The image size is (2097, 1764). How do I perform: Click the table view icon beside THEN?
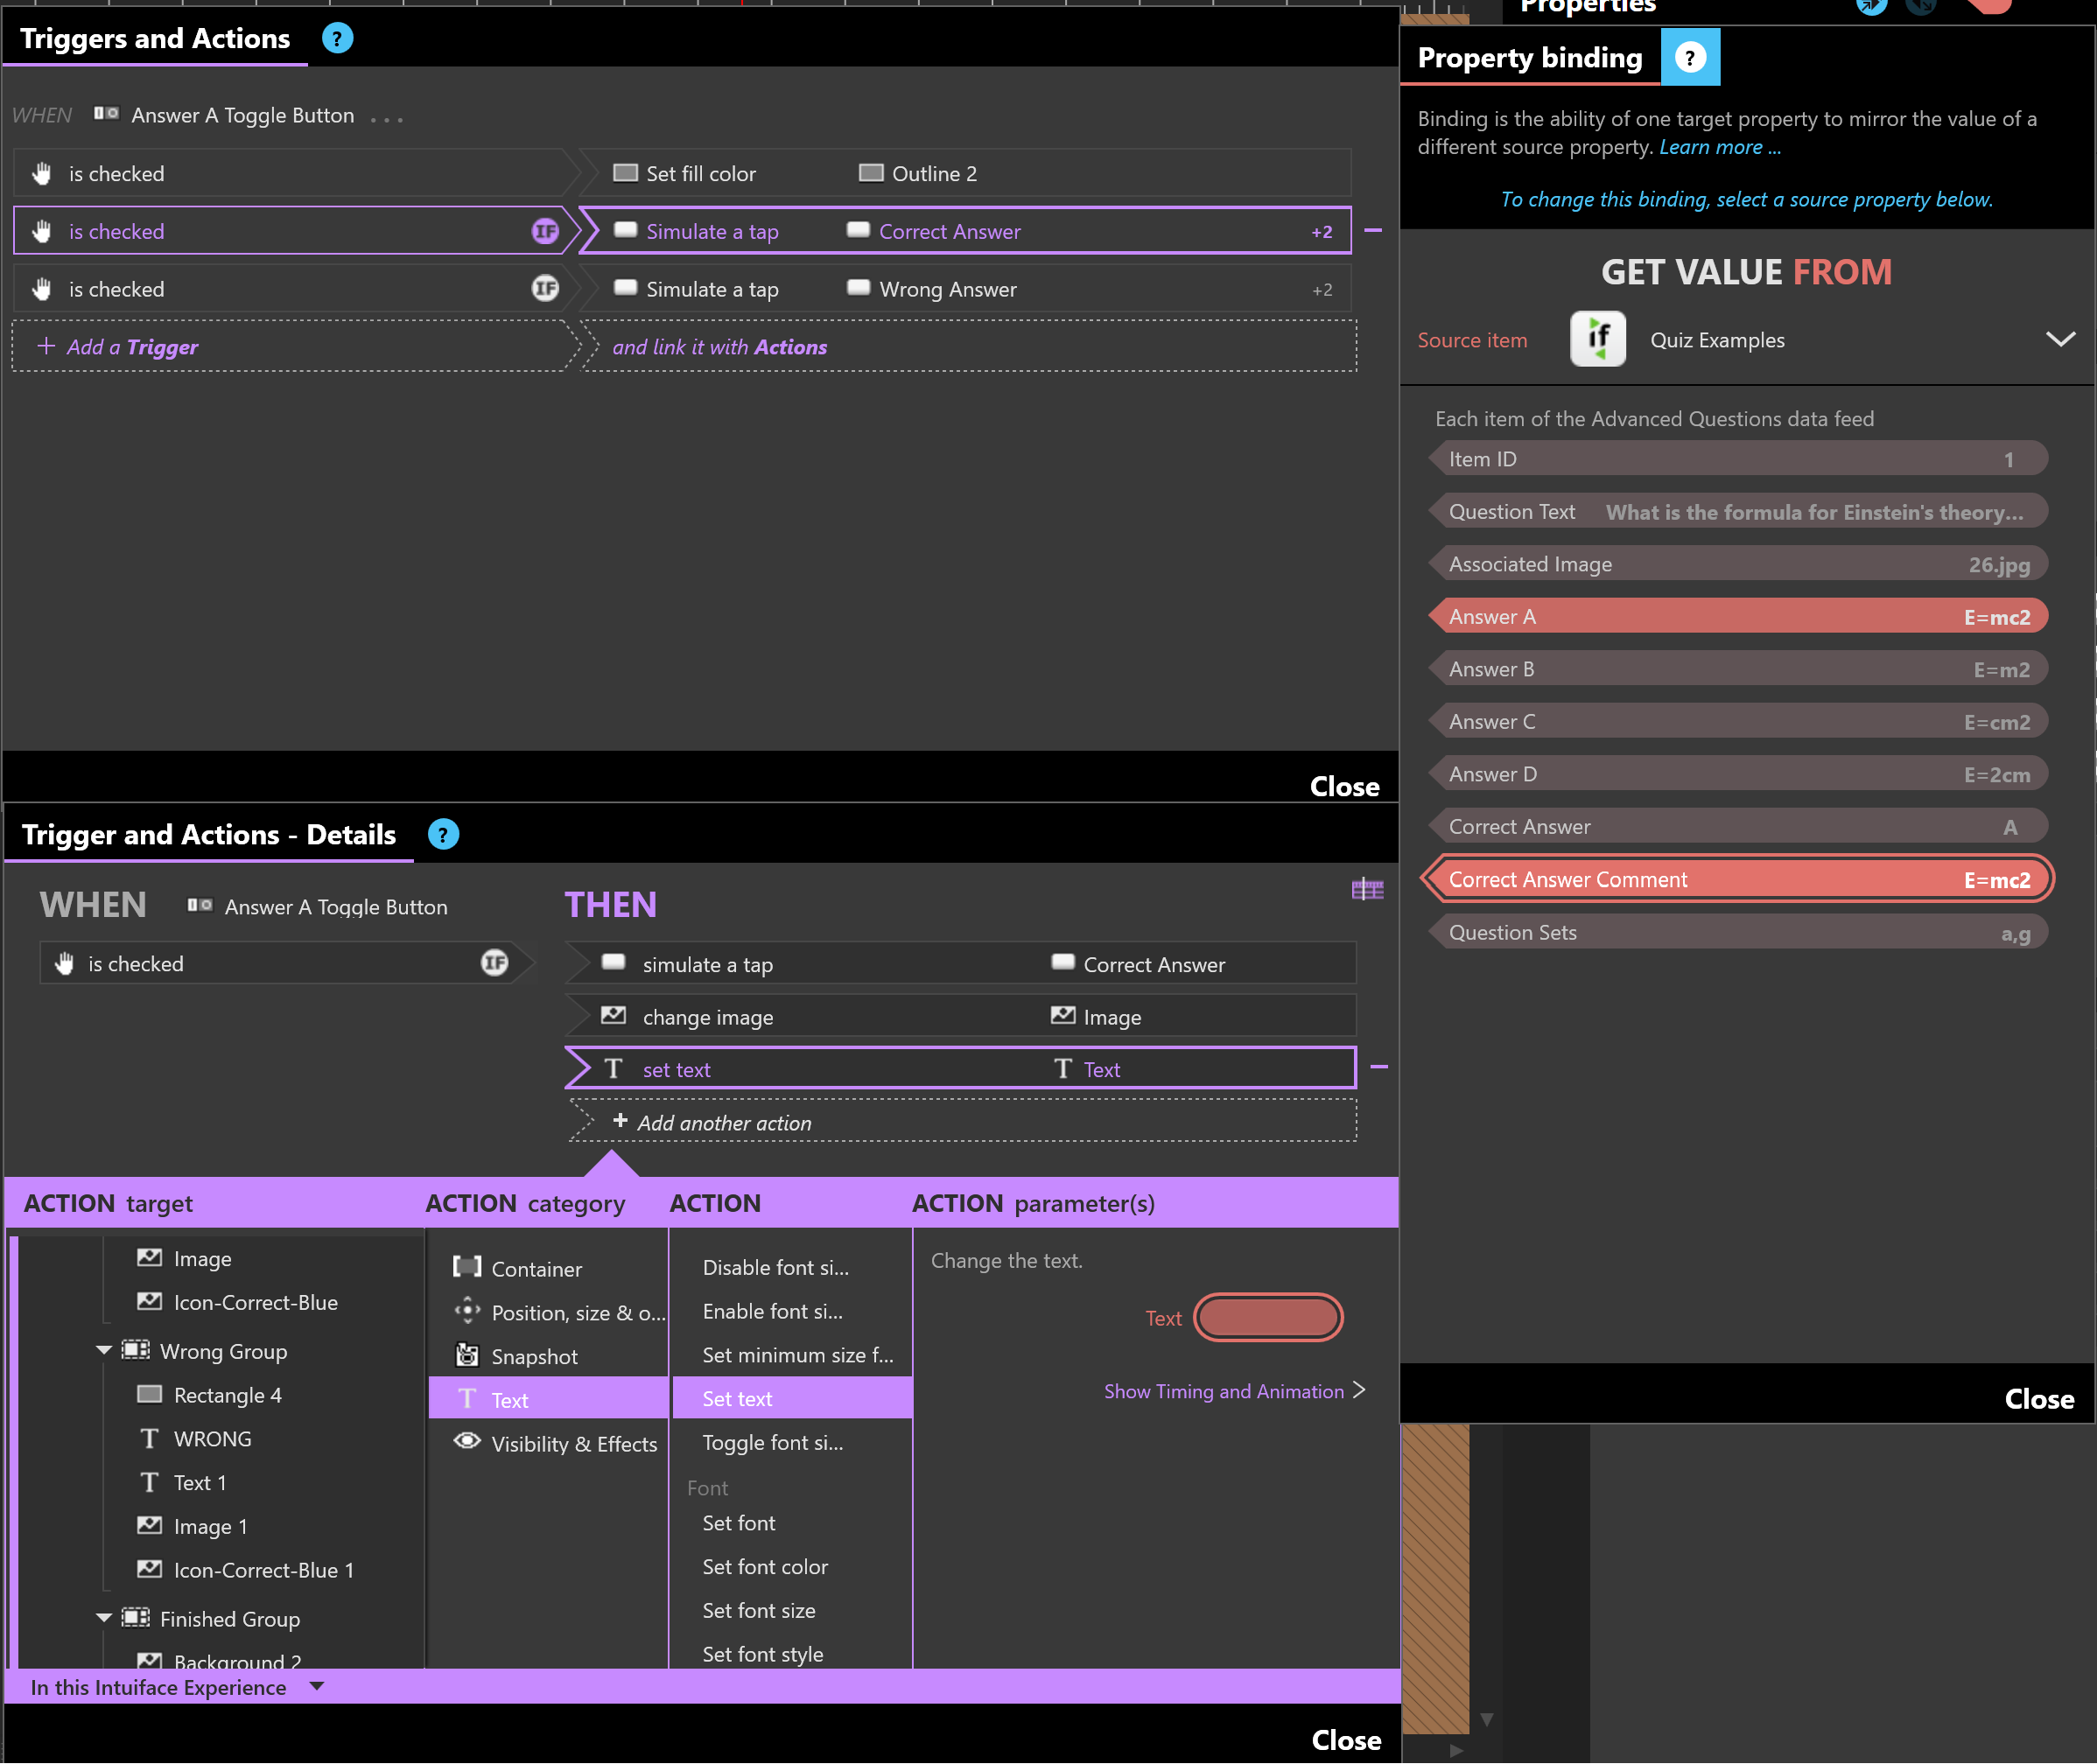click(x=1366, y=889)
